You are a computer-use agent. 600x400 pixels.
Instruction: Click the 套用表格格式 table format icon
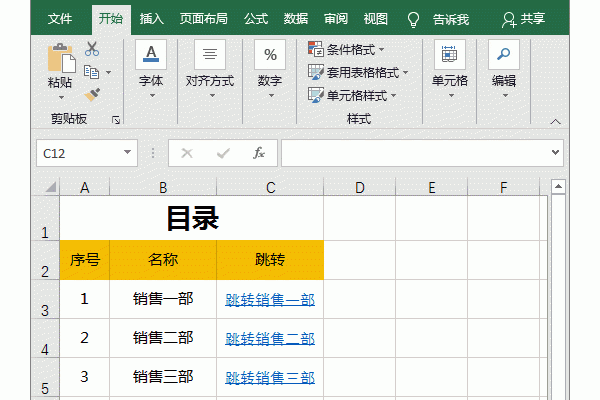point(316,72)
